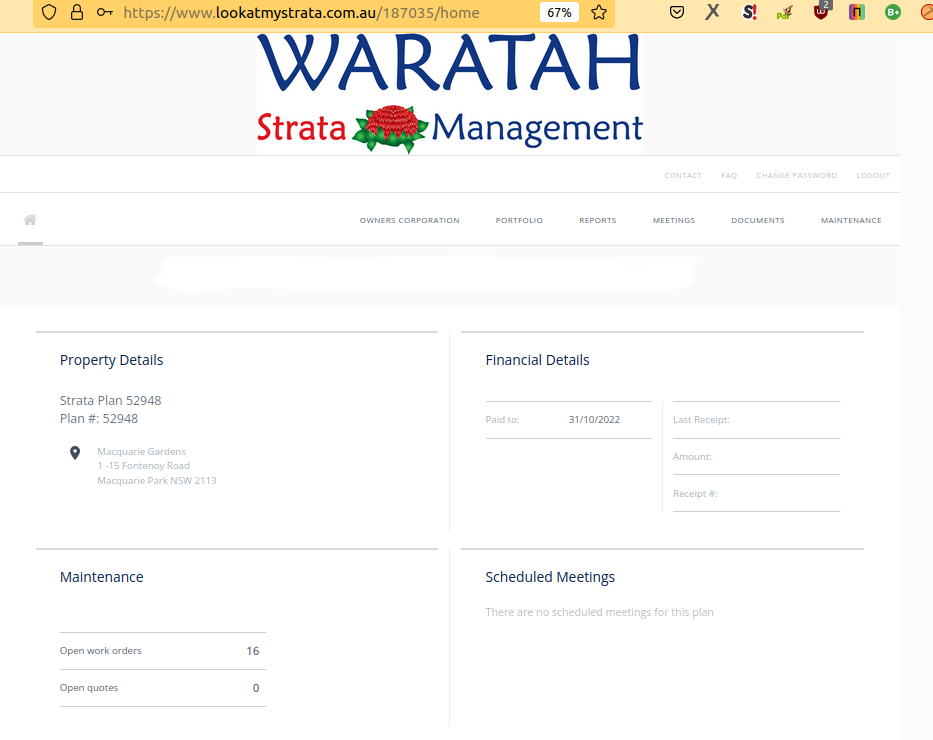
Task: Click the "1 -15 Fontenoy Road" address line
Action: click(143, 466)
